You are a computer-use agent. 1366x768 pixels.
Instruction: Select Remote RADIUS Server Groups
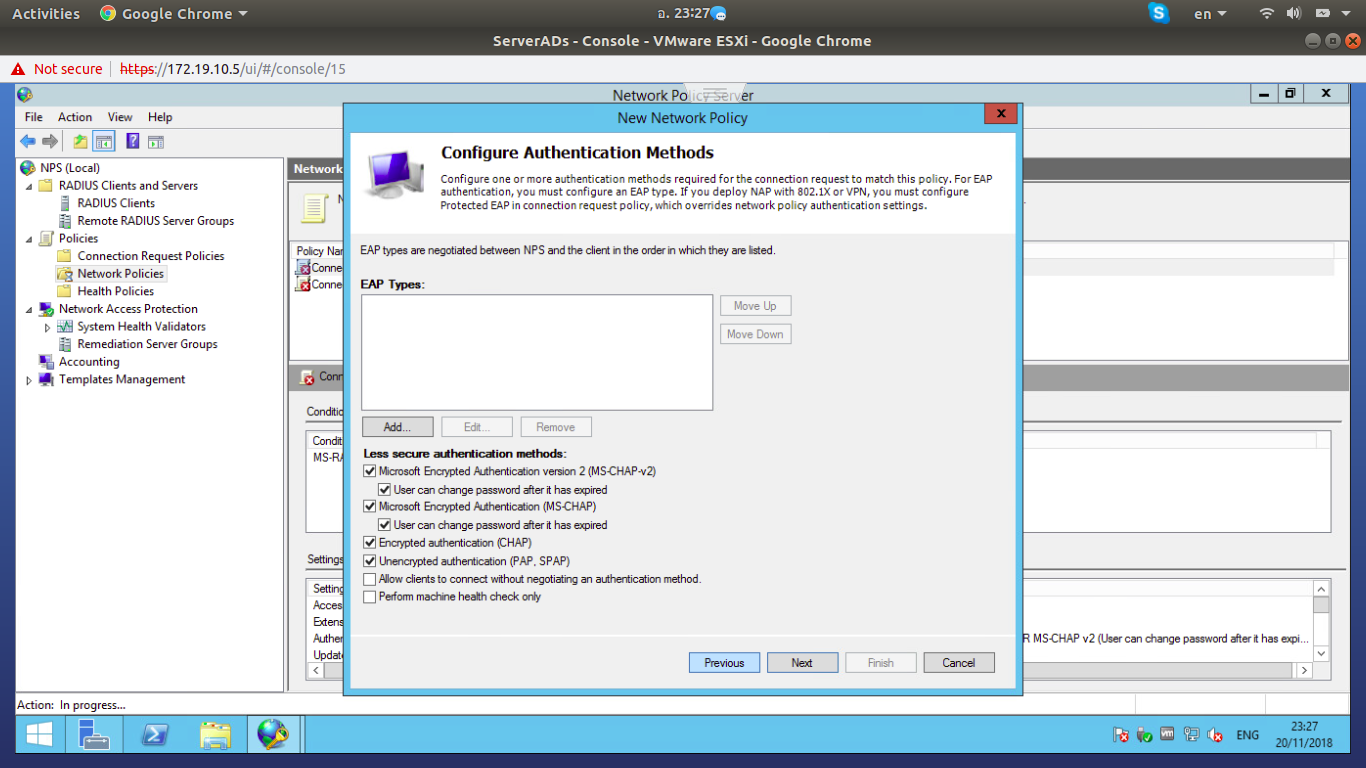156,221
